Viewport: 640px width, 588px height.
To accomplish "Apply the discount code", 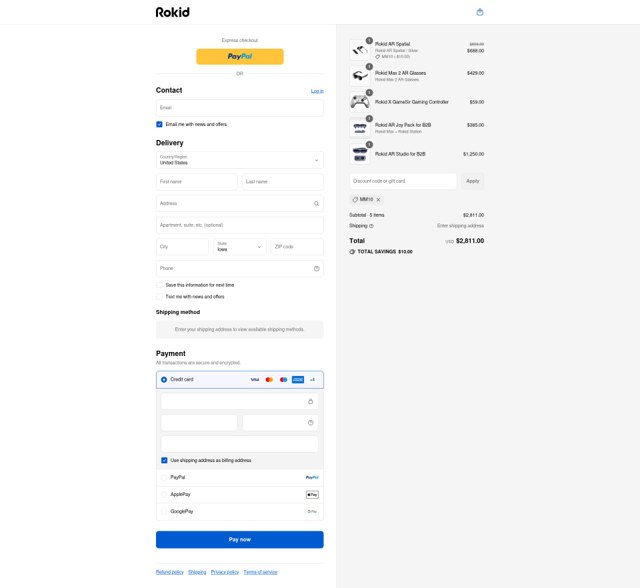I will 473,181.
